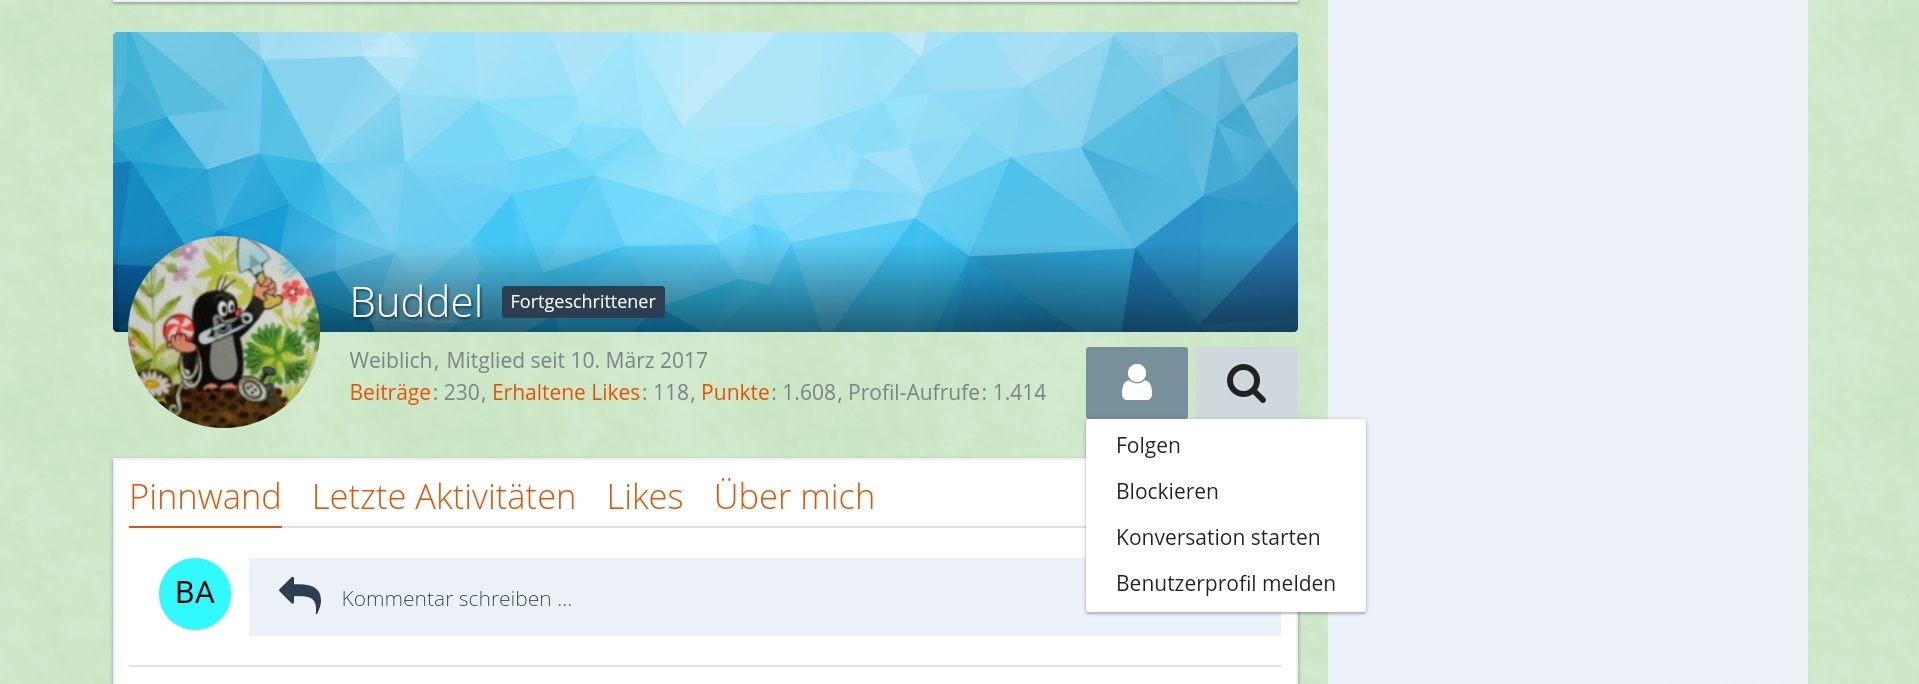Click the reply arrow icon
Image resolution: width=1919 pixels, height=684 pixels.
click(299, 596)
